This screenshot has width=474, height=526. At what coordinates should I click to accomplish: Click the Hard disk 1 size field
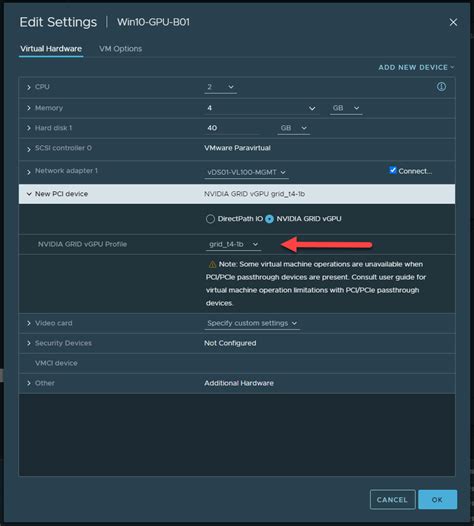tap(231, 128)
